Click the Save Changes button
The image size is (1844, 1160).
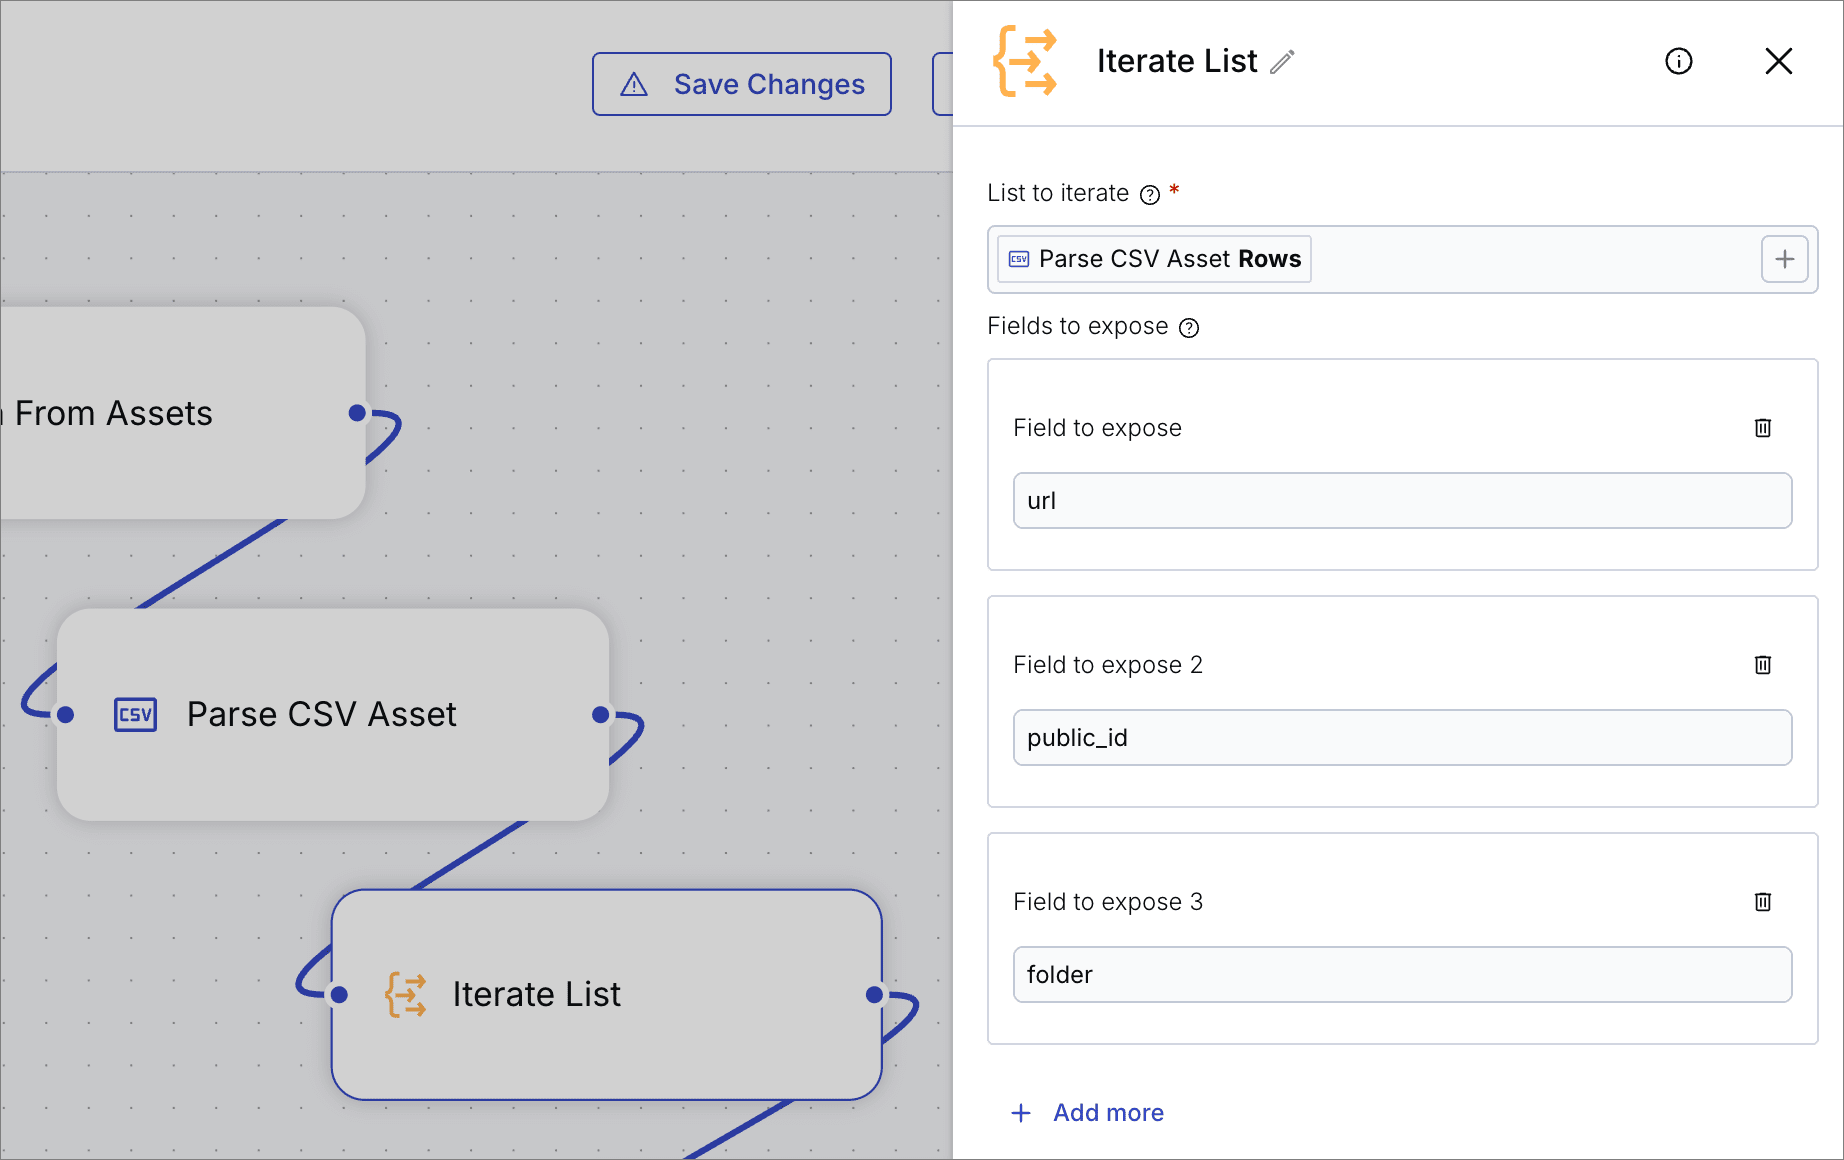[742, 84]
